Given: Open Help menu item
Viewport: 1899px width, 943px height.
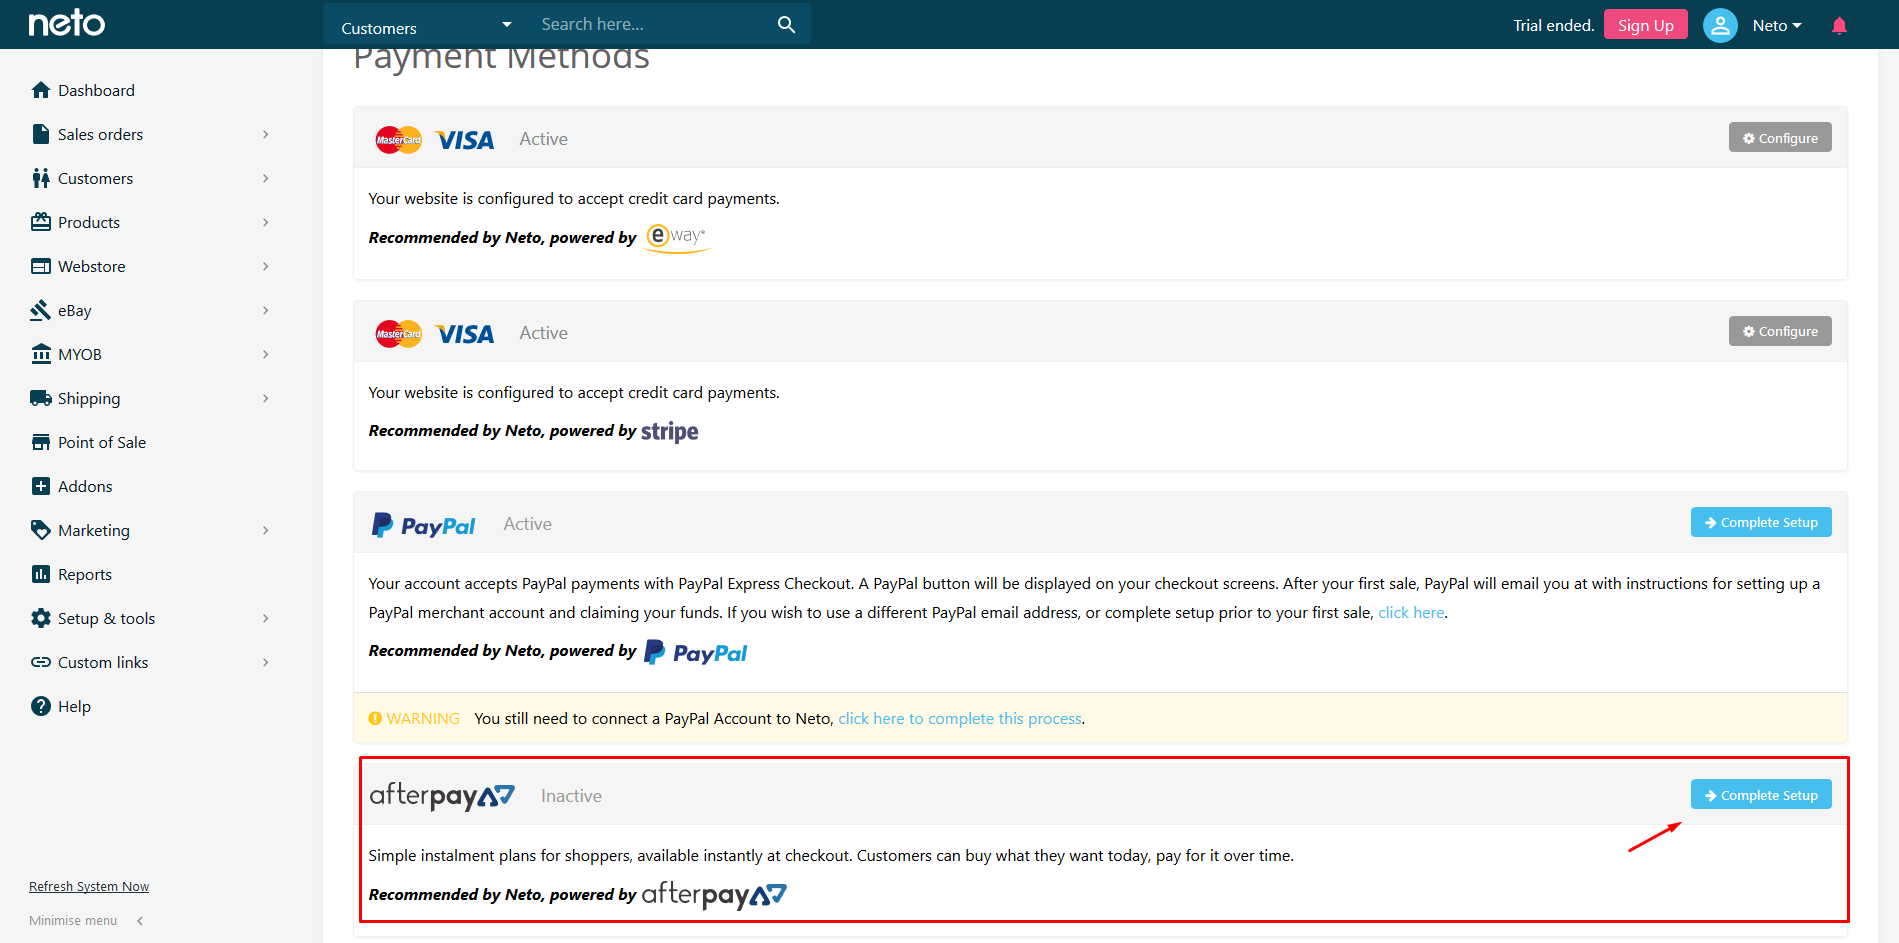Looking at the screenshot, I should 74,706.
